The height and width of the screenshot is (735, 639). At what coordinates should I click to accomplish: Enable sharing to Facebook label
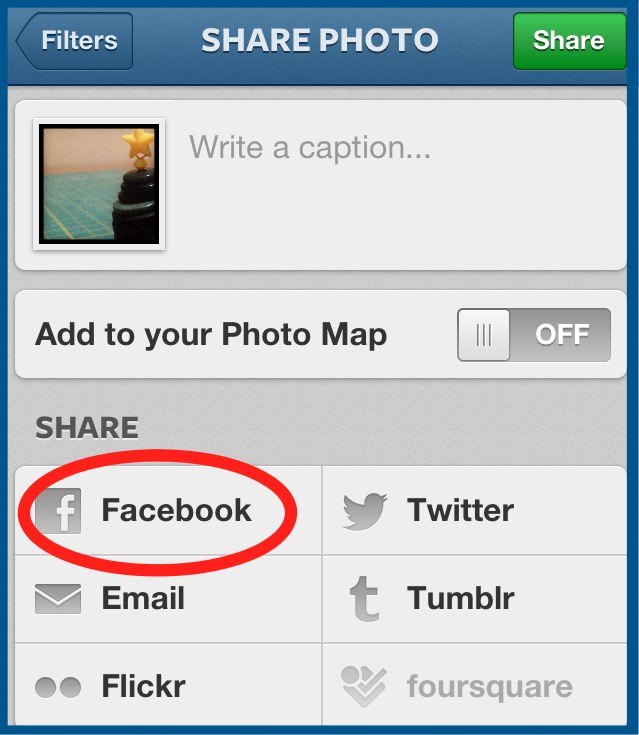point(177,510)
